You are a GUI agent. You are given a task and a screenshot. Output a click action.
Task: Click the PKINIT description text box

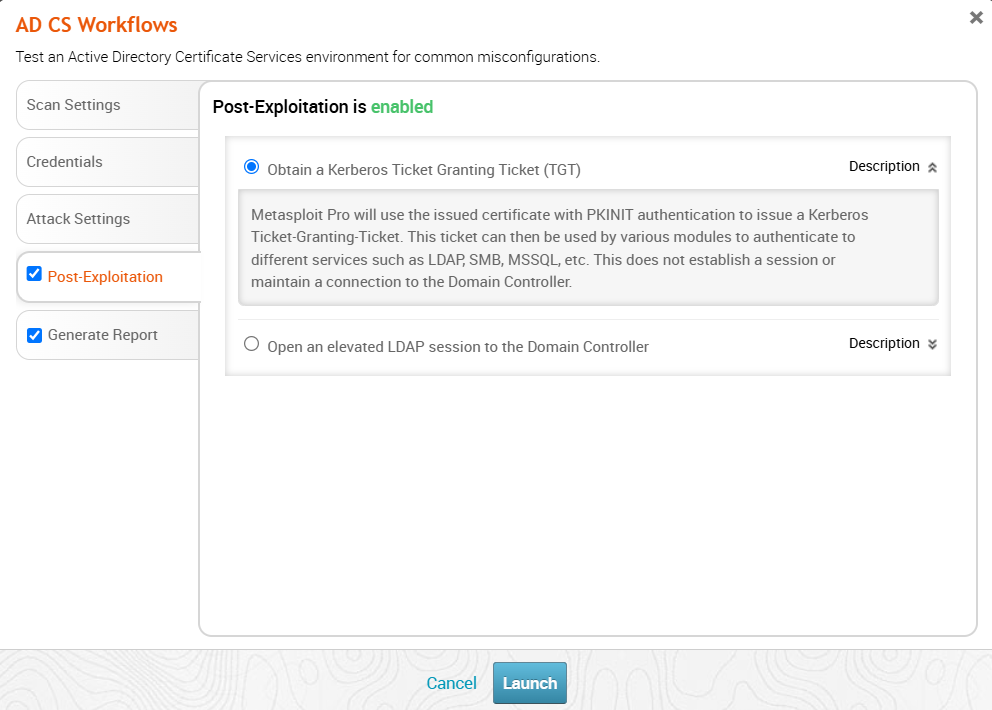point(587,249)
